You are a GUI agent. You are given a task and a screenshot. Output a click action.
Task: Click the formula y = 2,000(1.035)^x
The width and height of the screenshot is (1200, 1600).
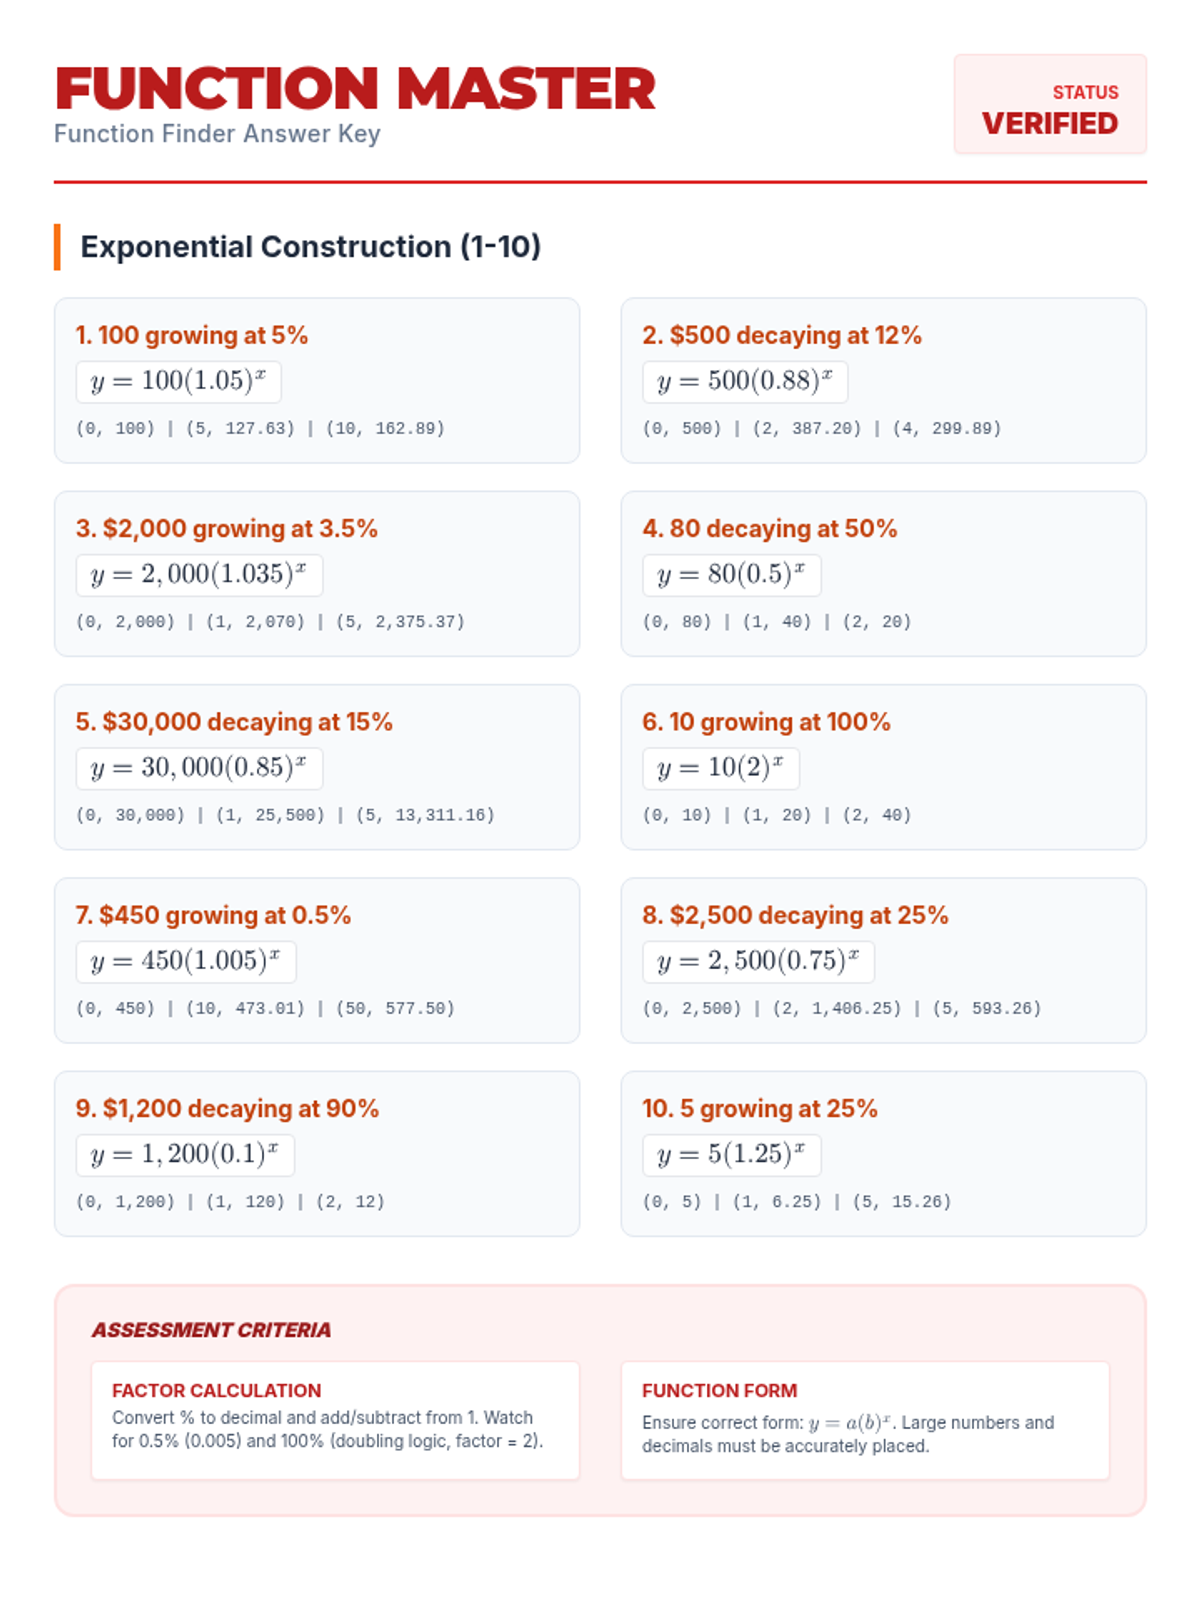199,575
